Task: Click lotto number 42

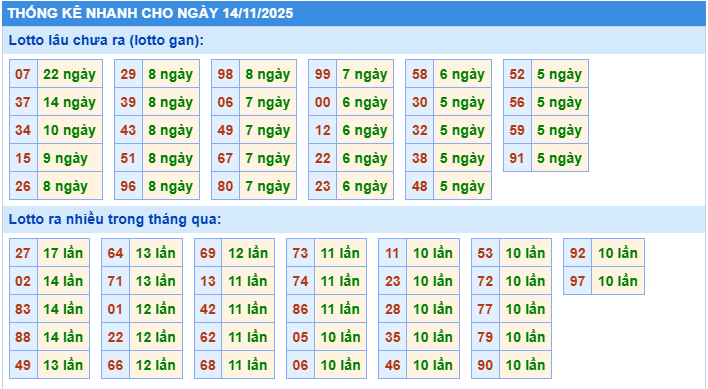Action: point(208,309)
